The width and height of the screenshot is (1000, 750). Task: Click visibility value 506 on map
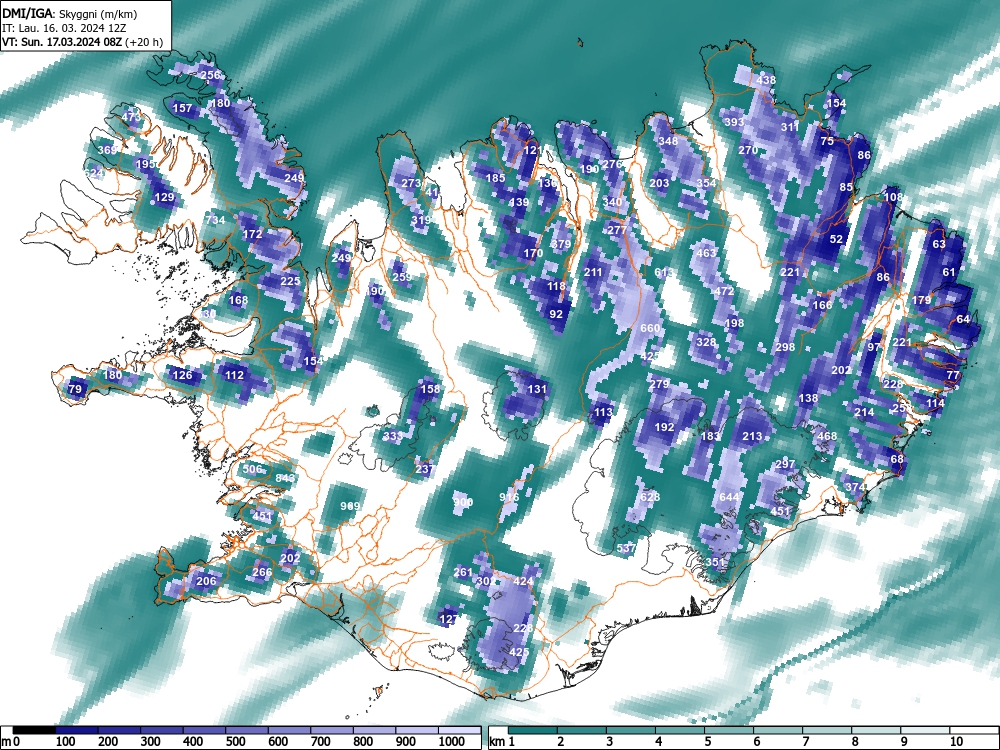[x=253, y=469]
